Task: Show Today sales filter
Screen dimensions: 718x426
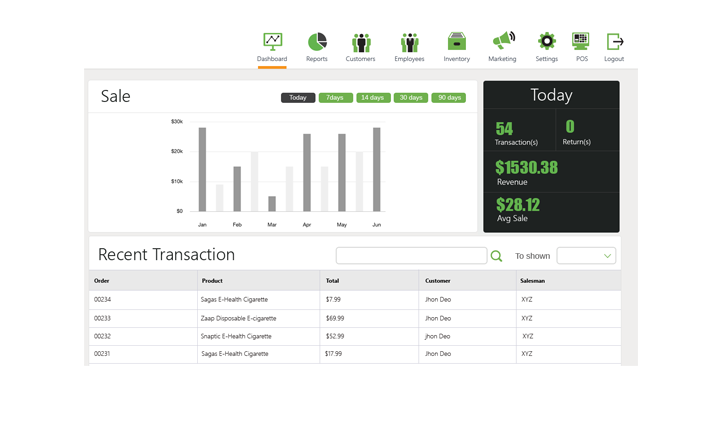Action: click(298, 98)
